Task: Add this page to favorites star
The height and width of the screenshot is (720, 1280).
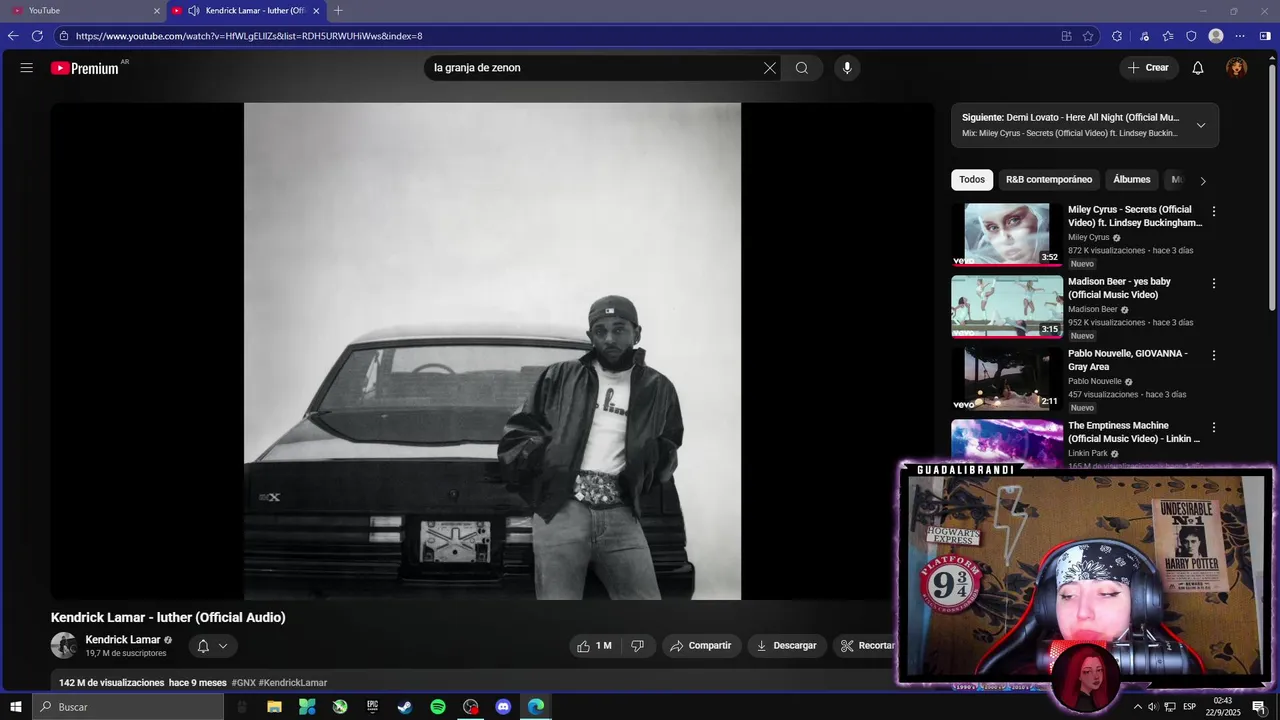Action: (x=1088, y=36)
